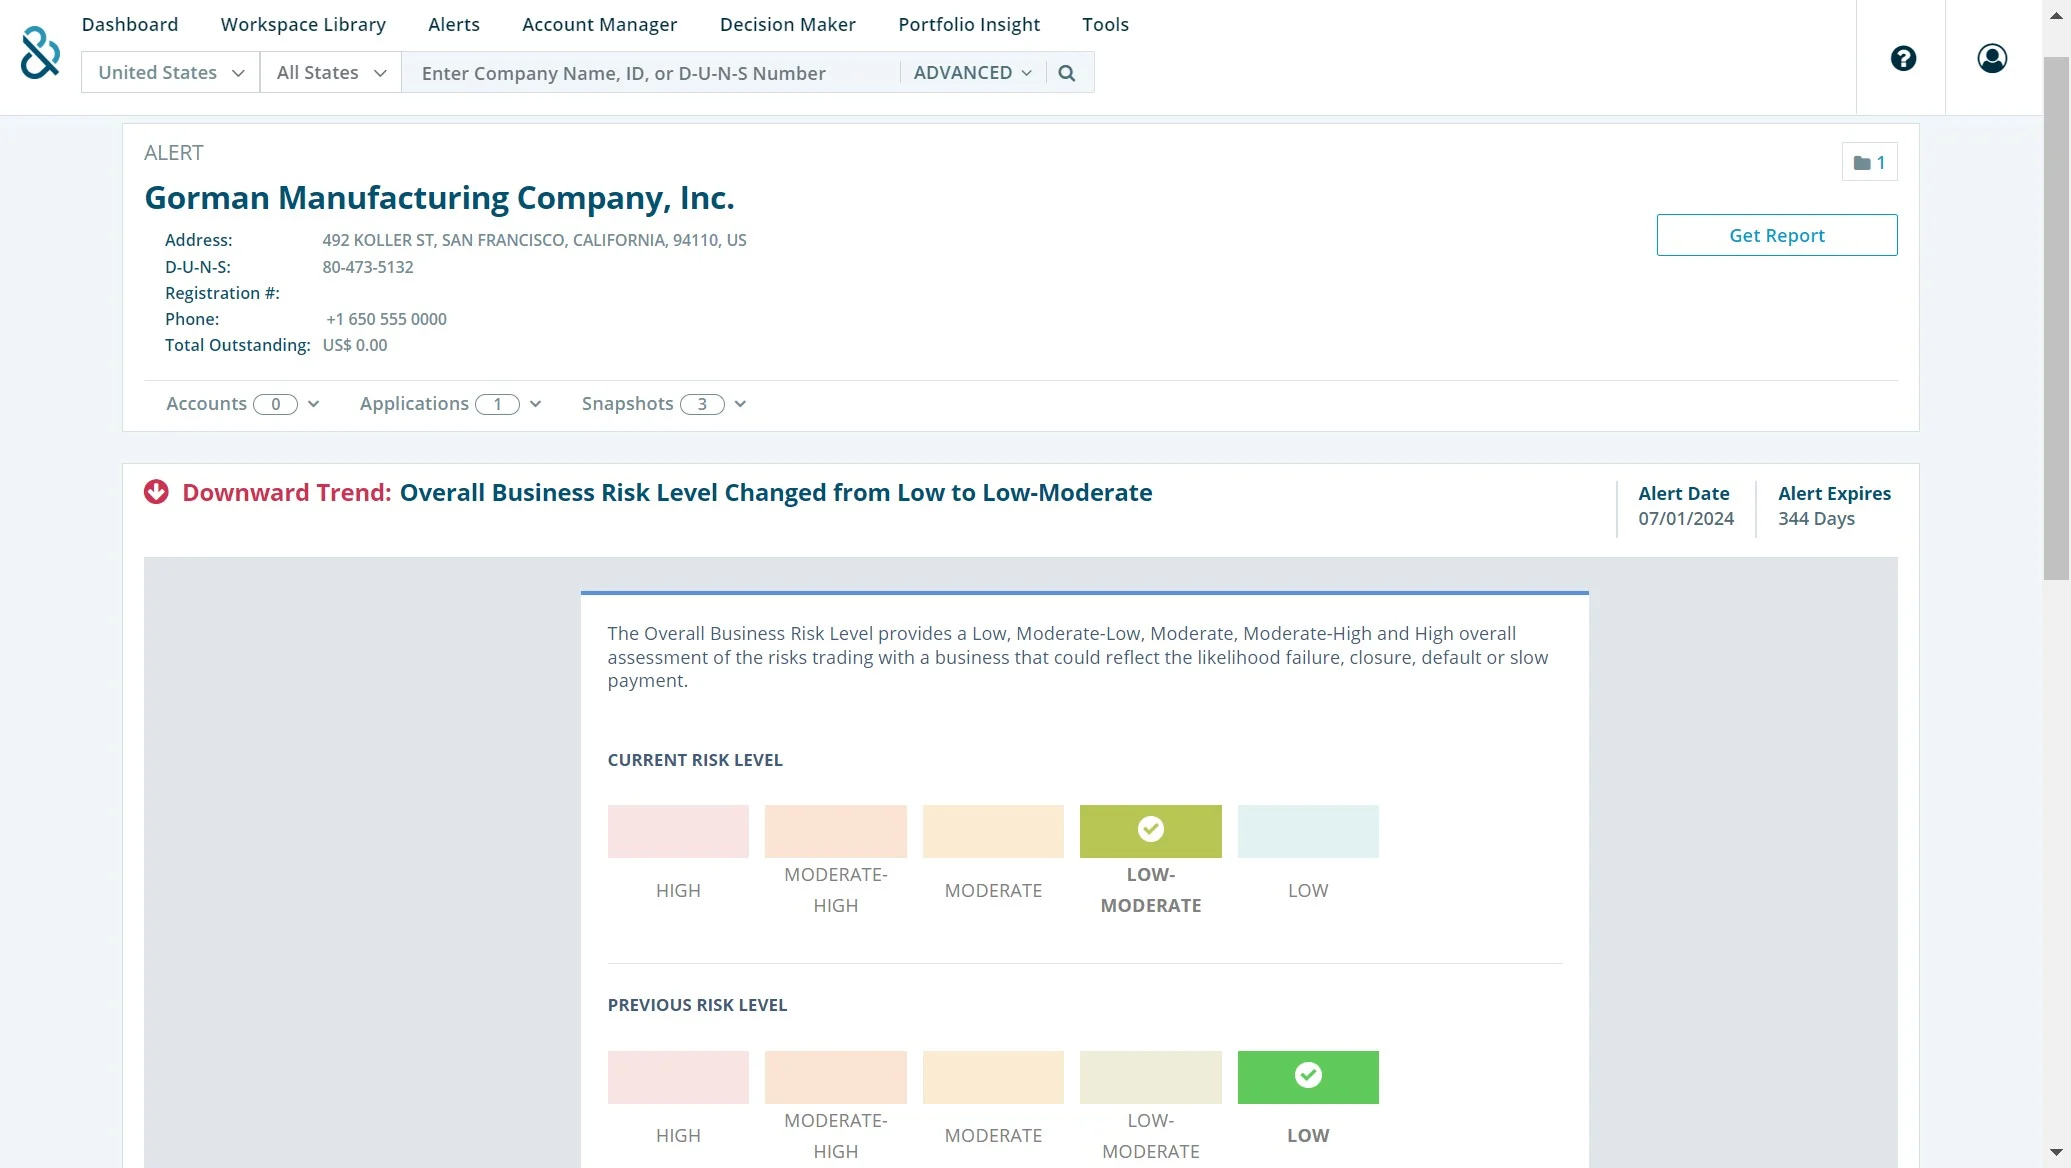Click the Get Report button
2071x1168 pixels.
(1776, 235)
